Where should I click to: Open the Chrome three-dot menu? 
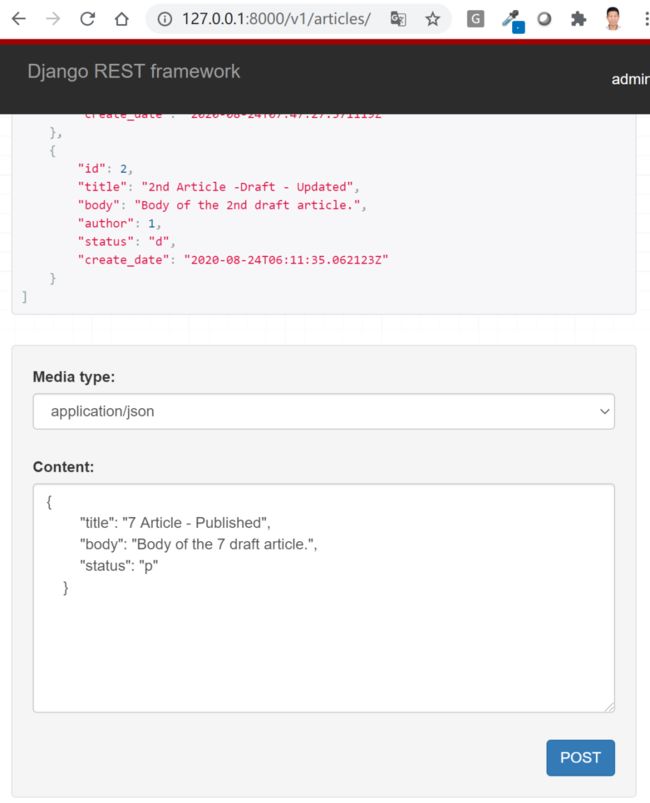tap(646, 19)
